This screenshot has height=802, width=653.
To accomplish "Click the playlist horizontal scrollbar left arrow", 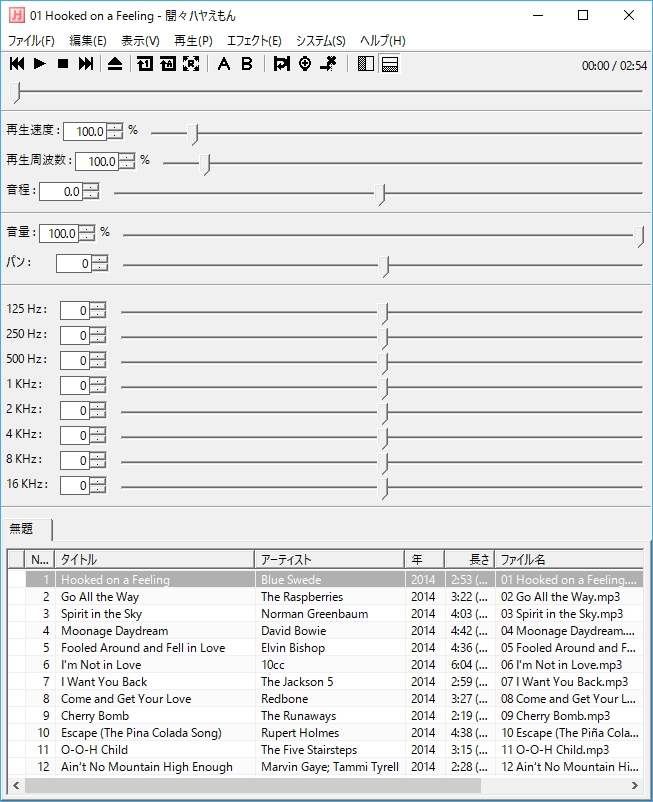I will point(16,785).
